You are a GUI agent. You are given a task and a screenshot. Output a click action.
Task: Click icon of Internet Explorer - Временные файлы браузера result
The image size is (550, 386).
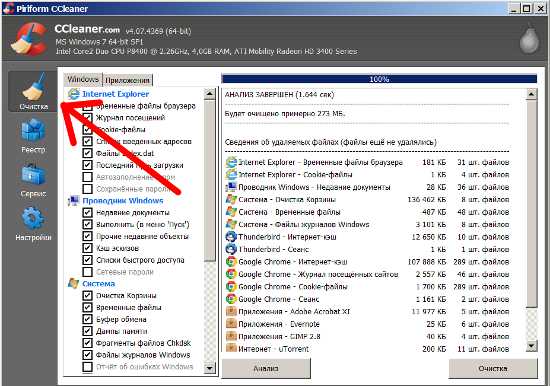231,162
